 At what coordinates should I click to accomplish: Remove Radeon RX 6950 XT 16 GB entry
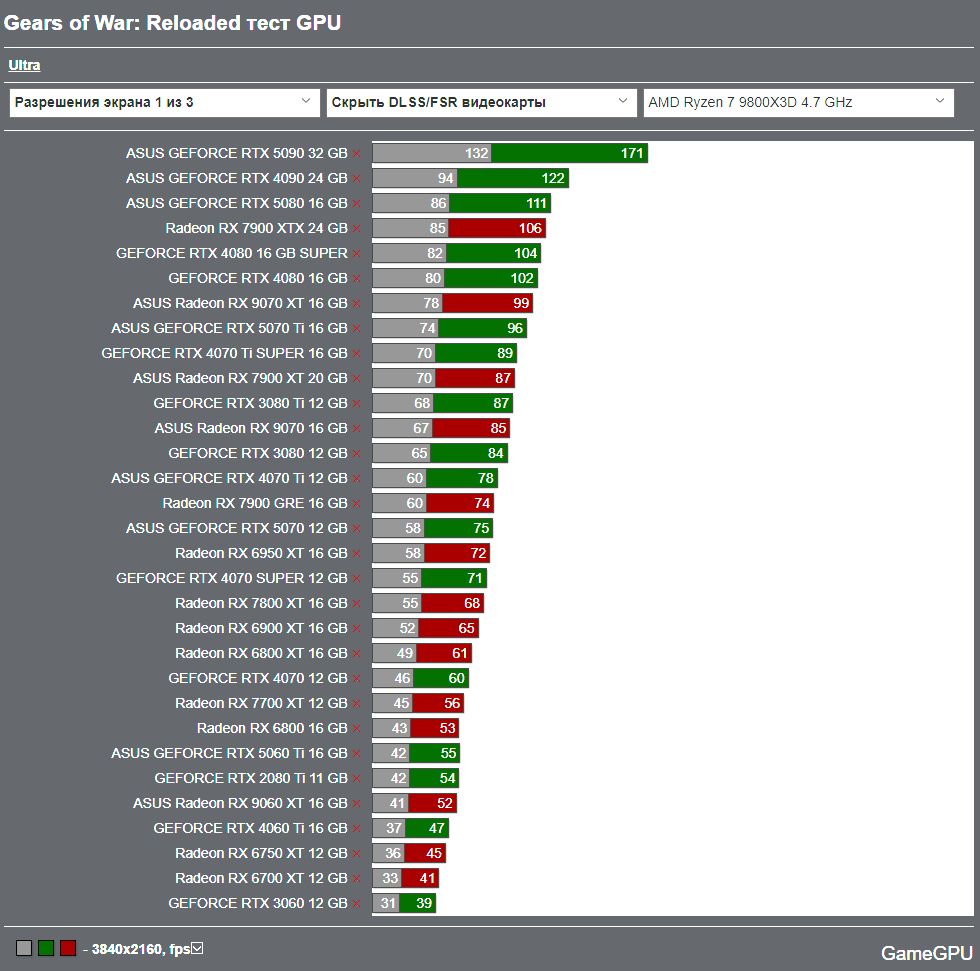click(x=356, y=554)
